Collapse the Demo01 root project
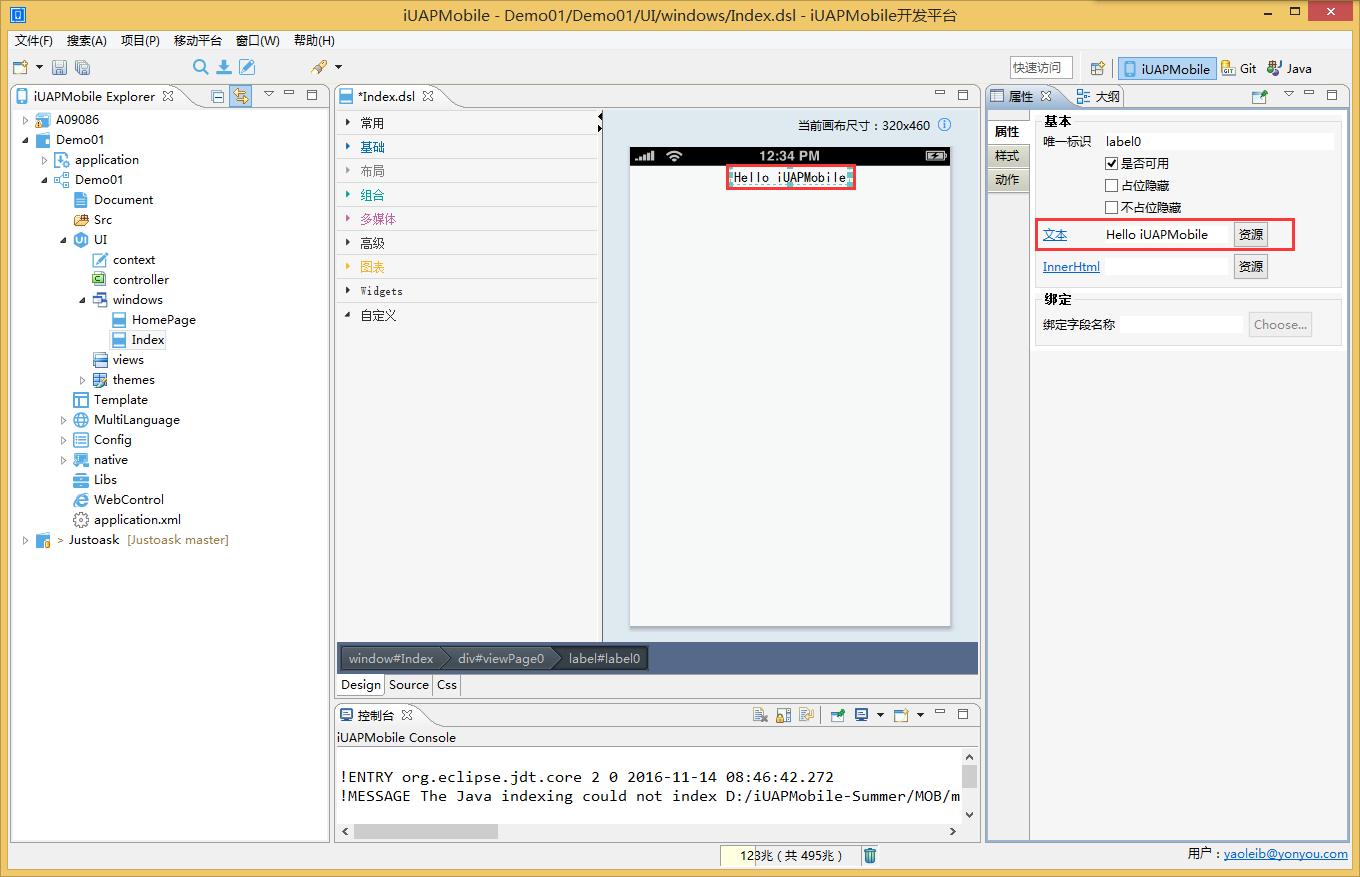The image size is (1360, 877). (x=25, y=140)
